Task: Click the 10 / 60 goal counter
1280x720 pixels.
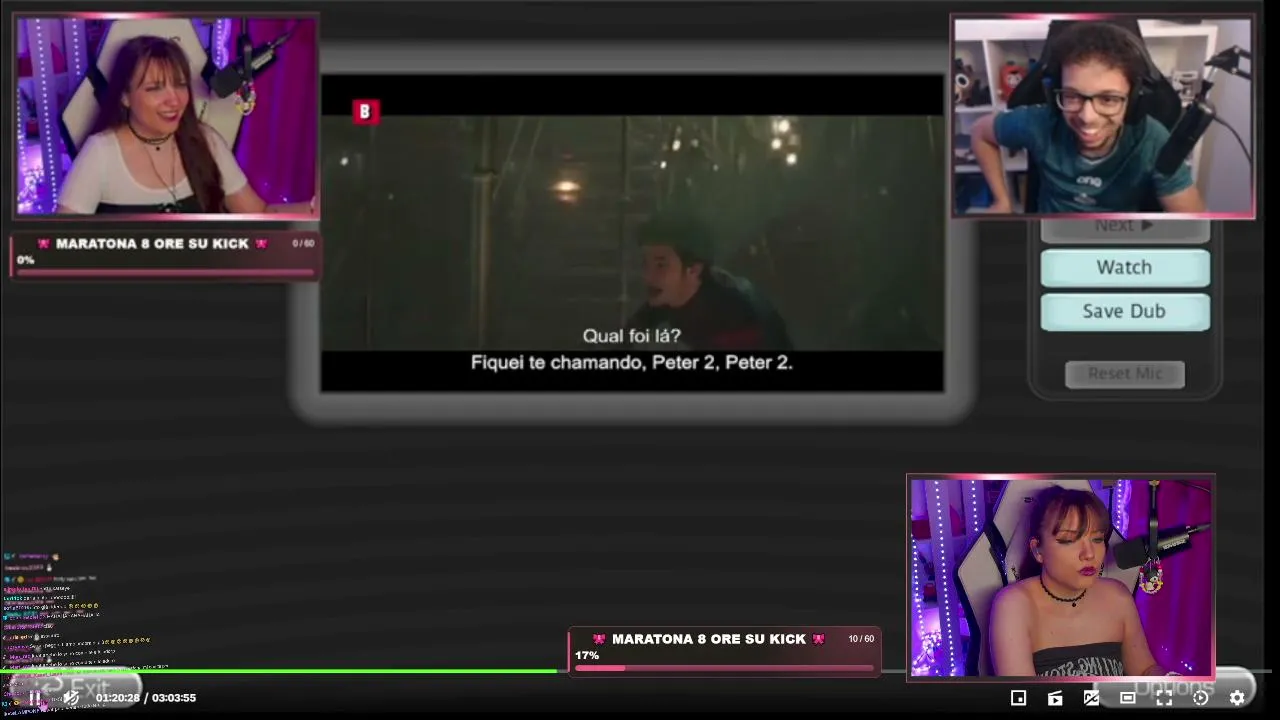Action: [x=861, y=639]
